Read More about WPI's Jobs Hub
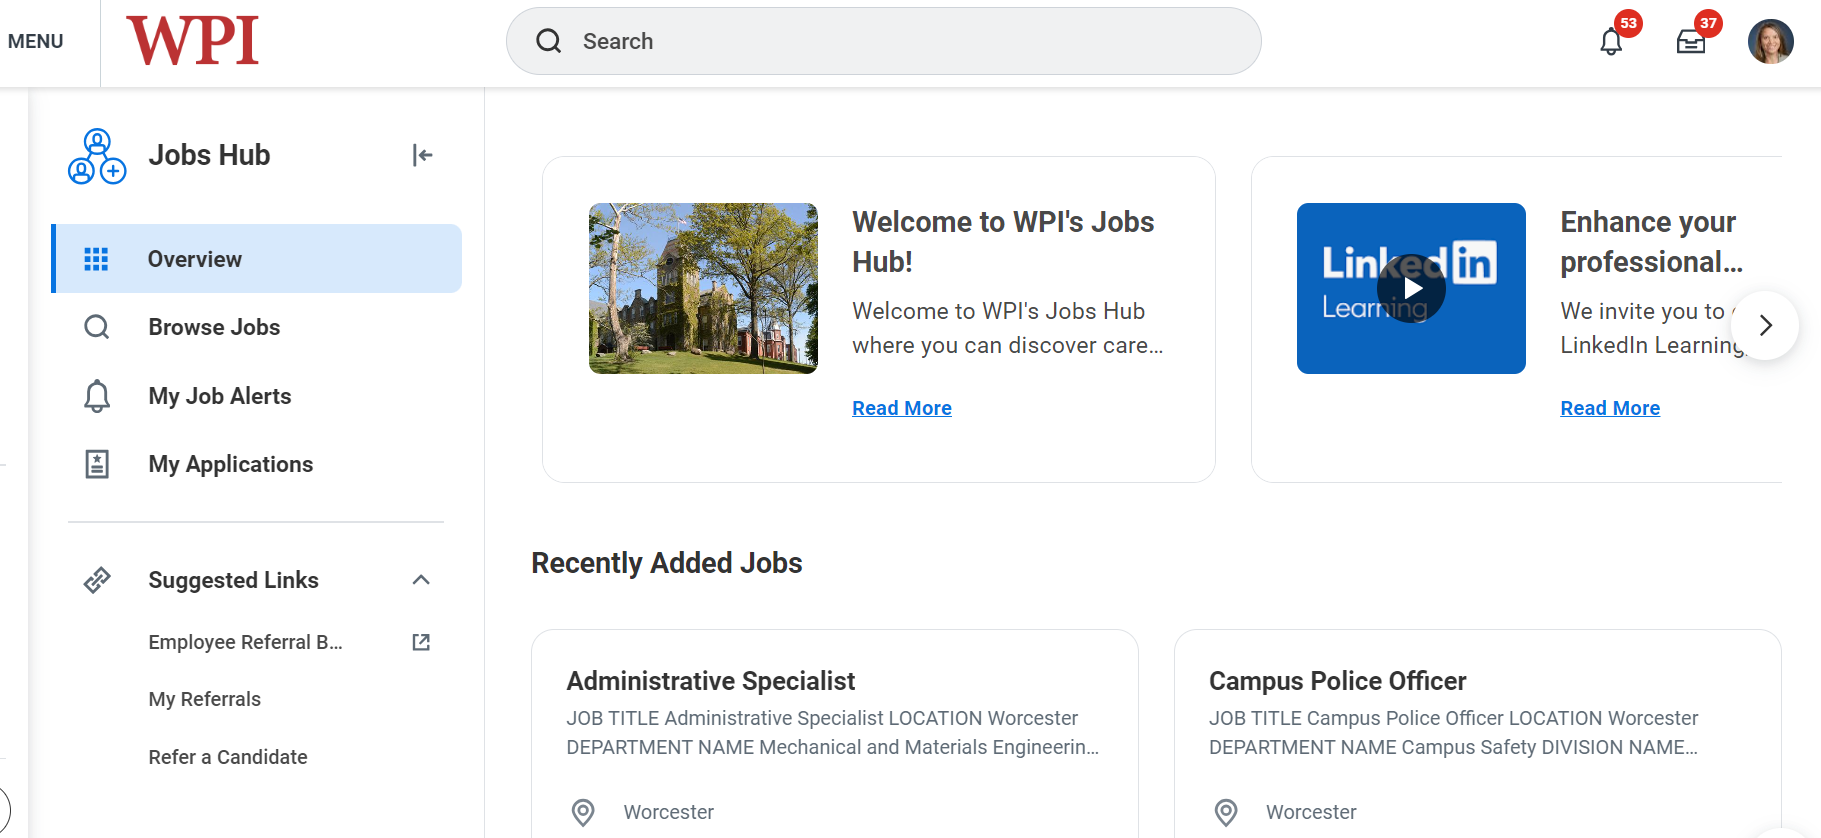The image size is (1821, 838). point(902,408)
